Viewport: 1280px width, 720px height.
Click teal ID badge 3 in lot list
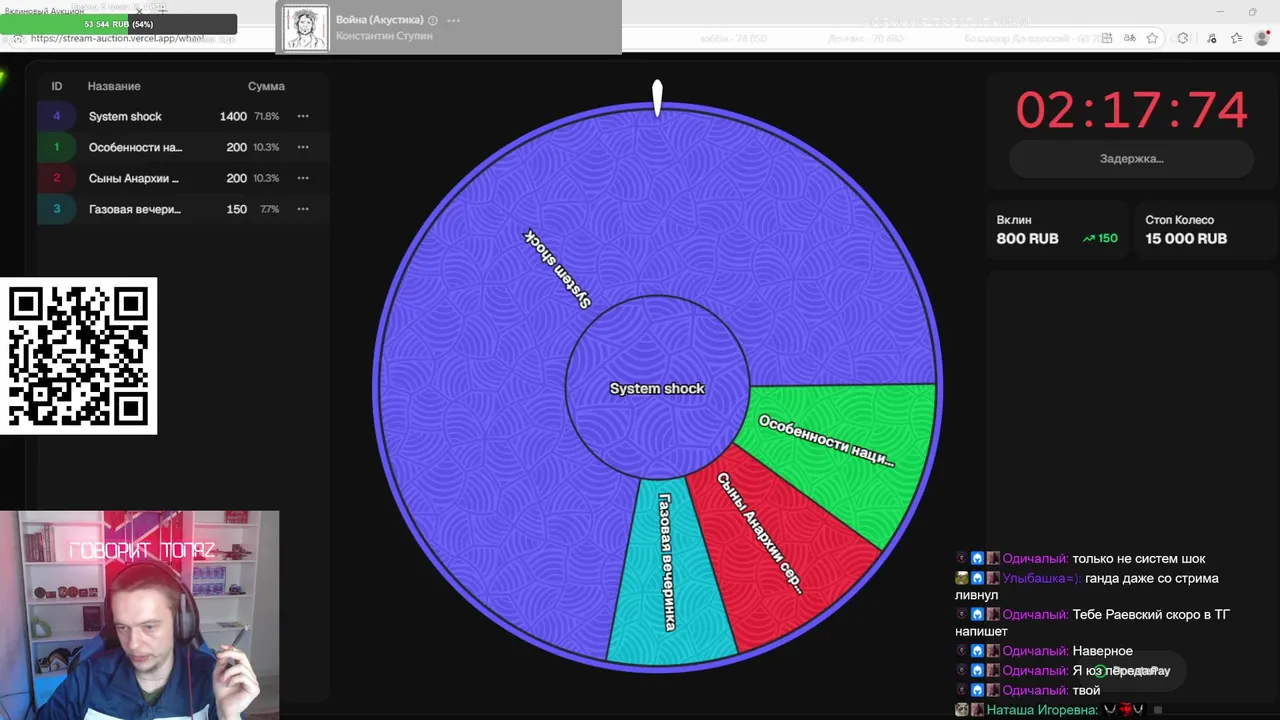56,209
